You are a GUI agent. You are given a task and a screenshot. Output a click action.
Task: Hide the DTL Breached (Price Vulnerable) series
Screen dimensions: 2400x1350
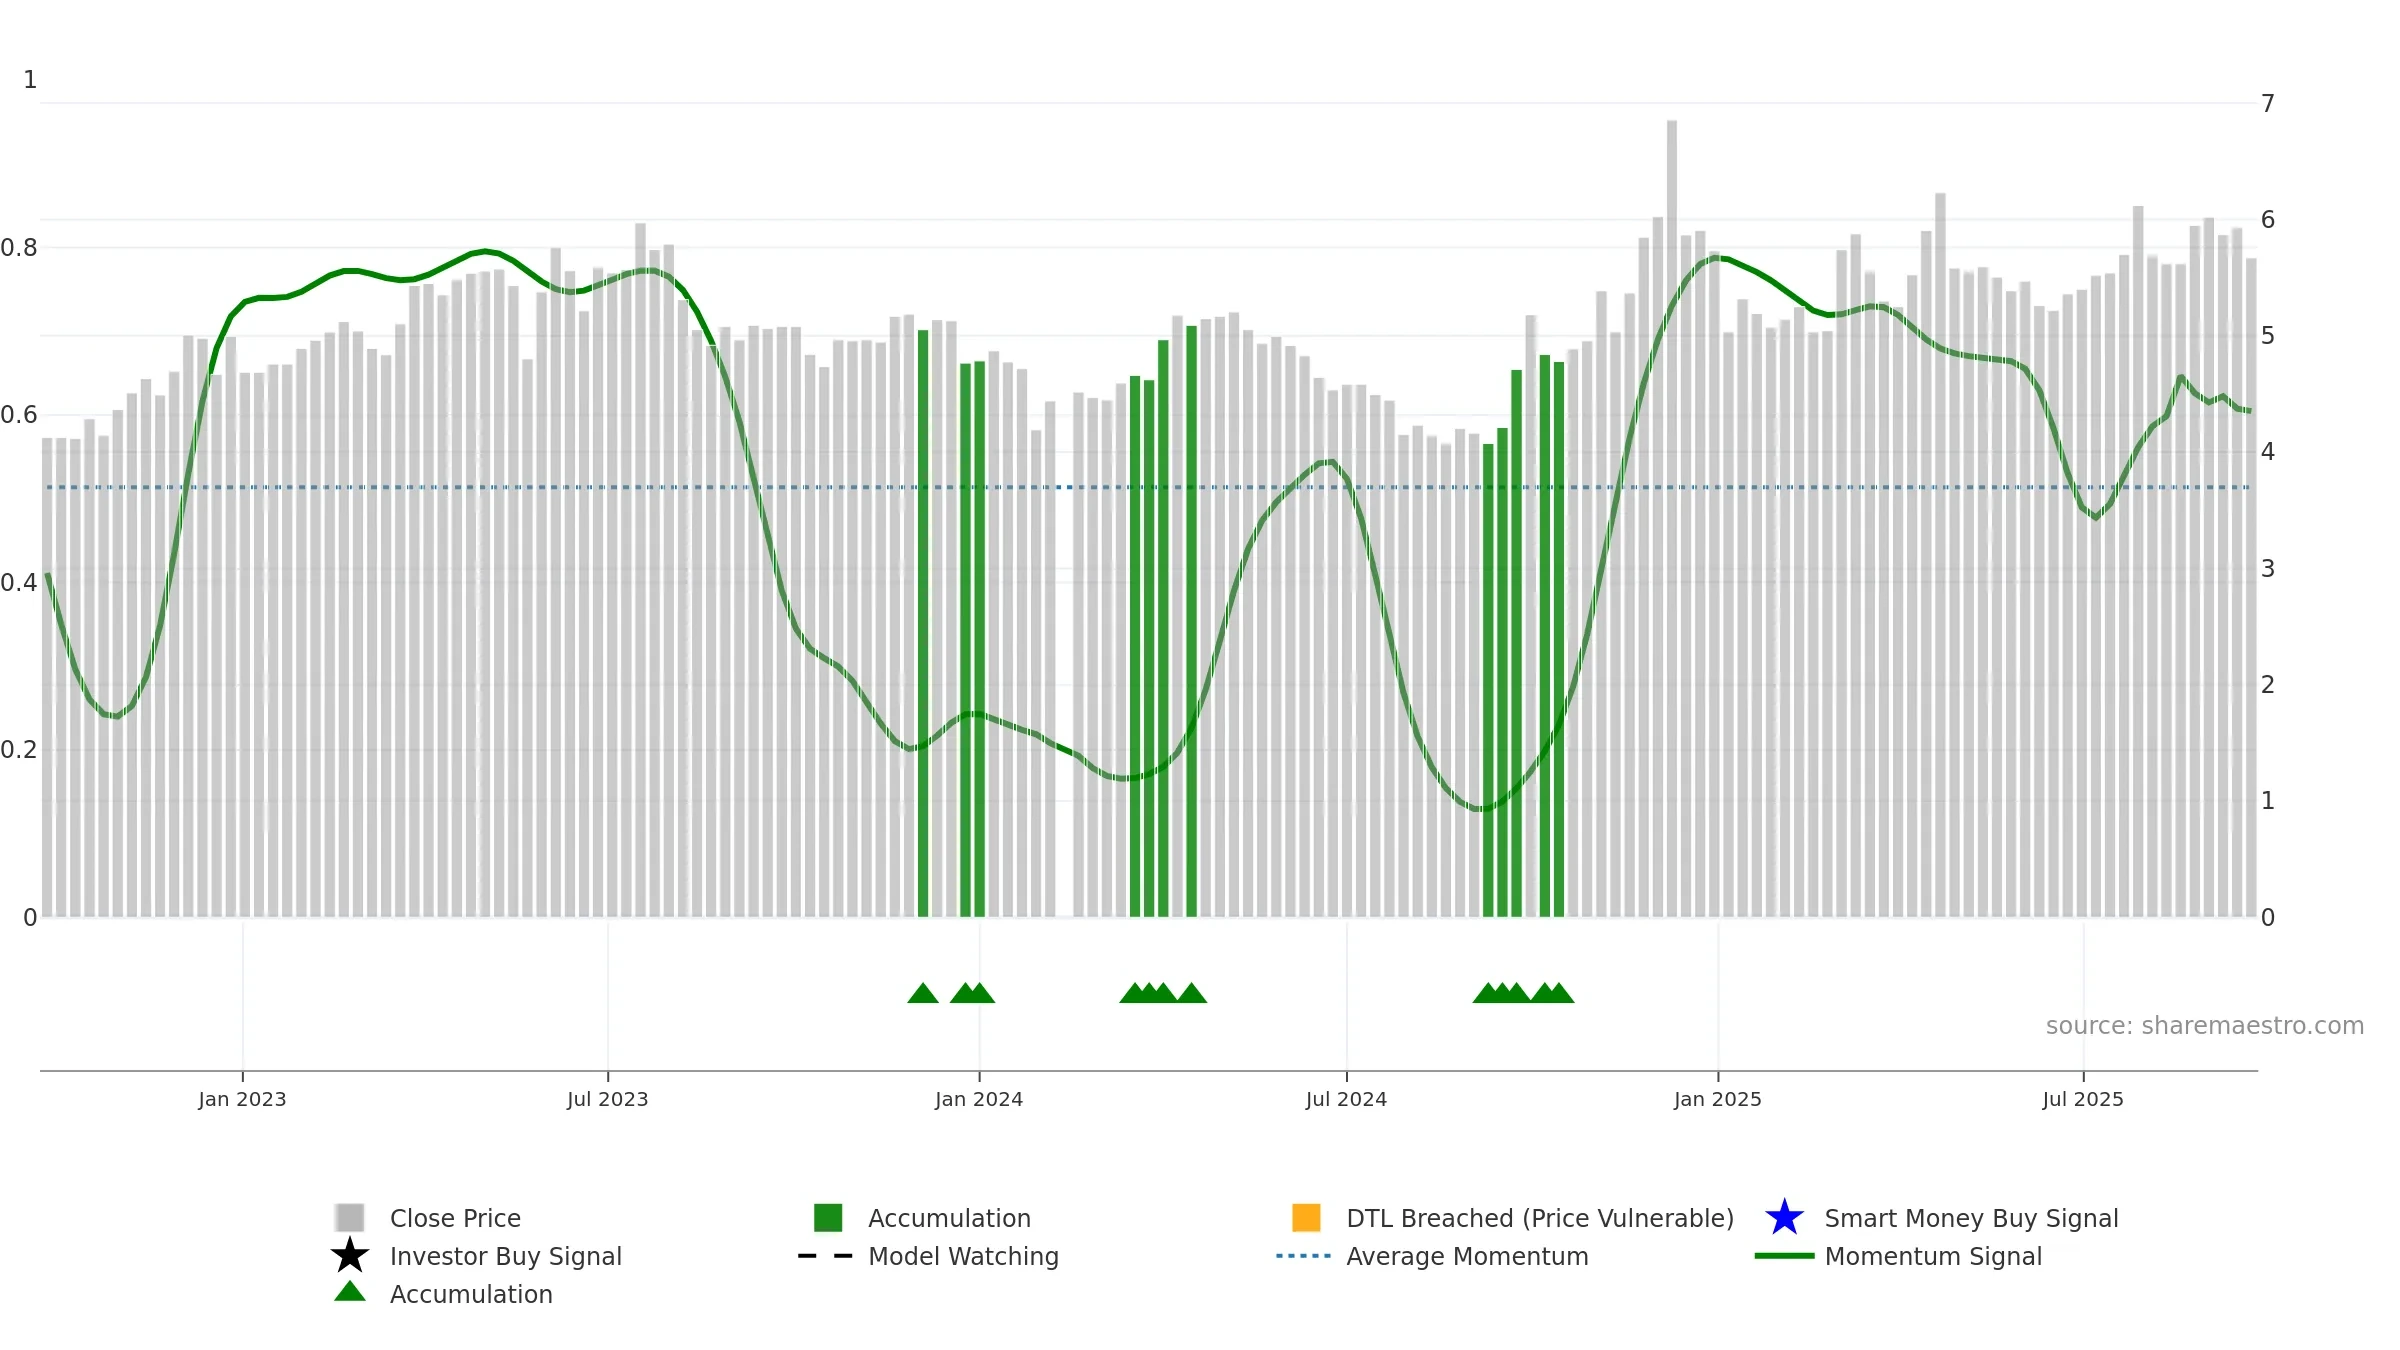coord(1540,1218)
